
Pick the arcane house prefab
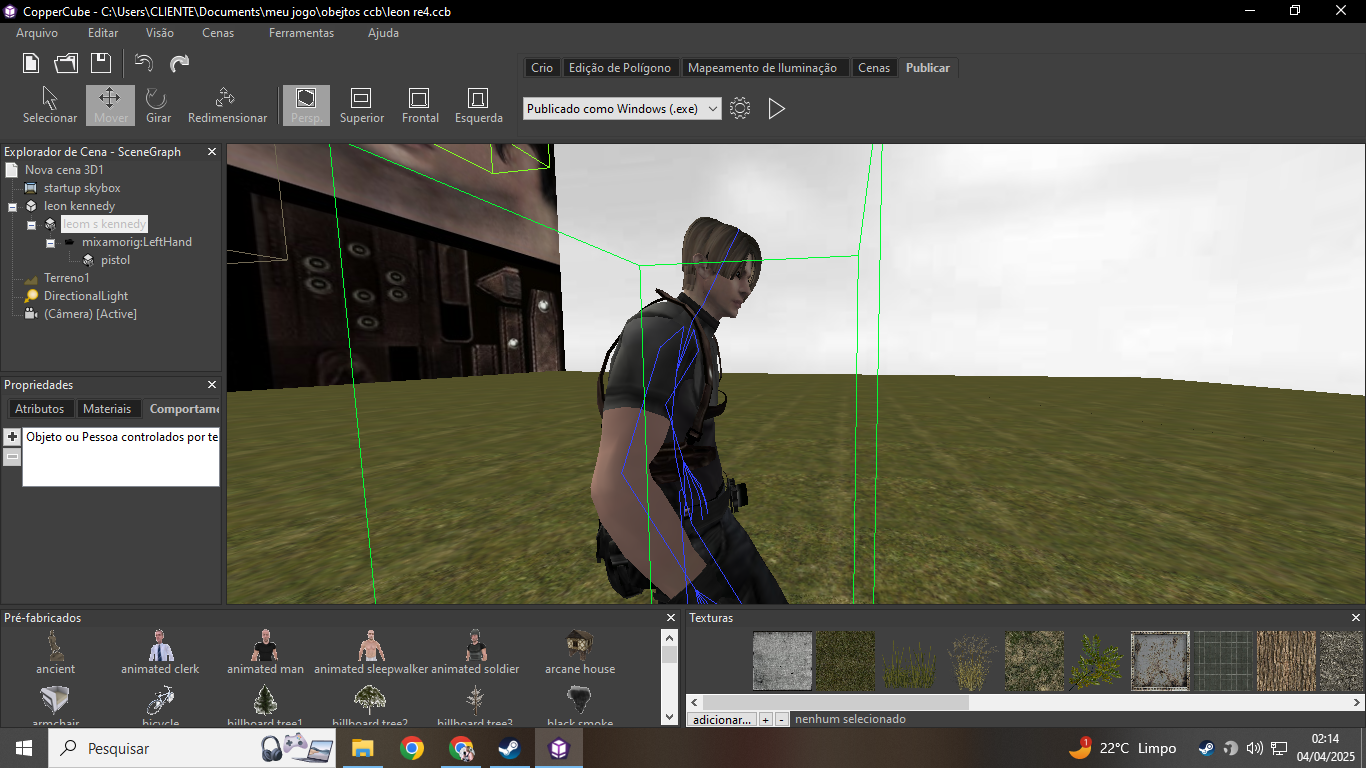point(580,652)
